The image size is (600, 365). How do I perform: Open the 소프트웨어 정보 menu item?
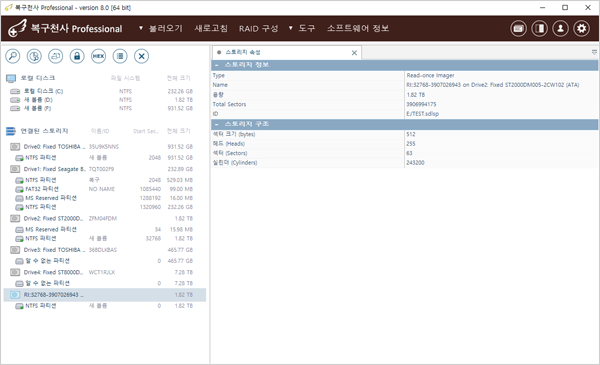pyautogui.click(x=358, y=28)
